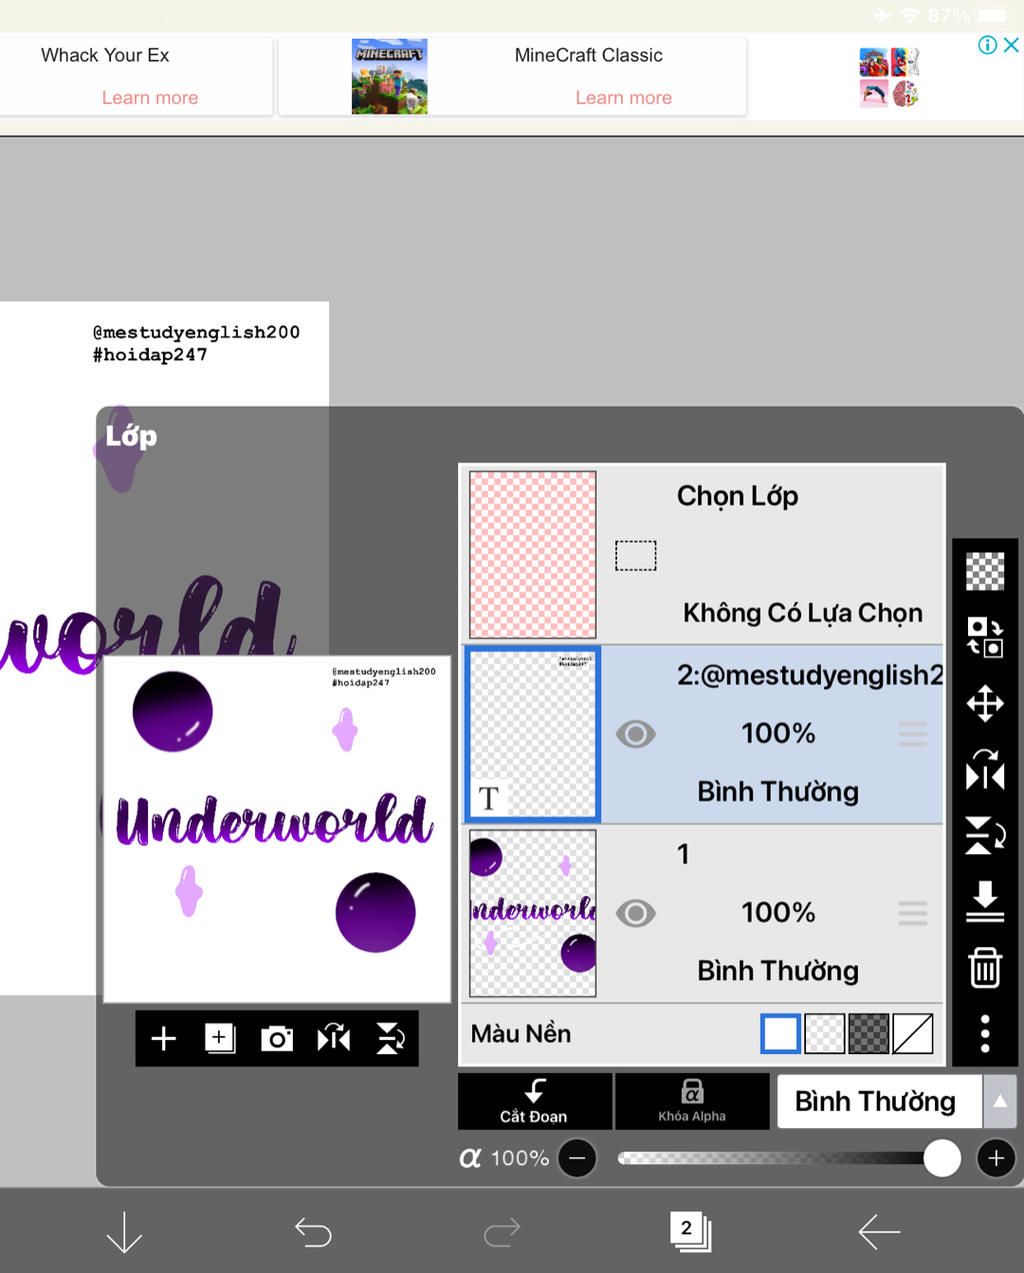Tap the rotate-flip horizontal icon in sidebar
This screenshot has height=1273, width=1024.
[985, 769]
